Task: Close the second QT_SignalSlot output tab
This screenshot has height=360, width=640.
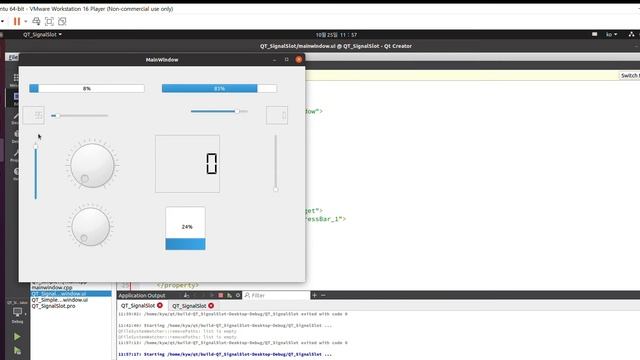Action: coord(211,305)
